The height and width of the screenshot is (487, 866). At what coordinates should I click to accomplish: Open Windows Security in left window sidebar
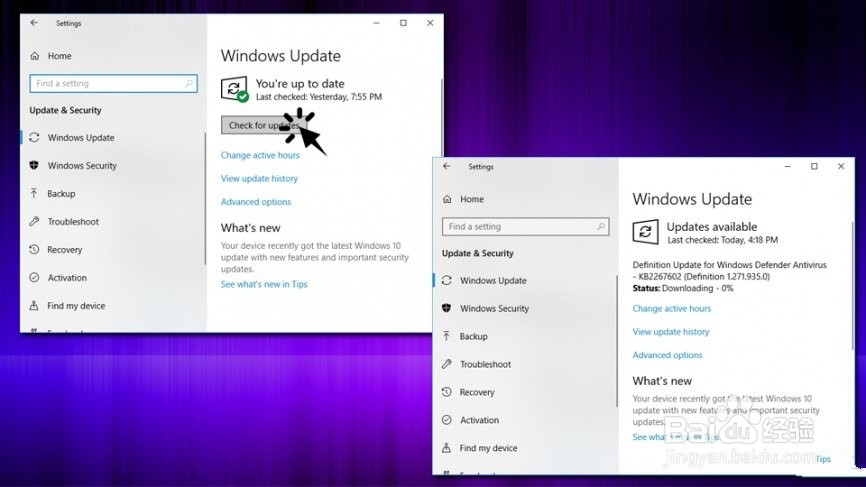pyautogui.click(x=82, y=166)
